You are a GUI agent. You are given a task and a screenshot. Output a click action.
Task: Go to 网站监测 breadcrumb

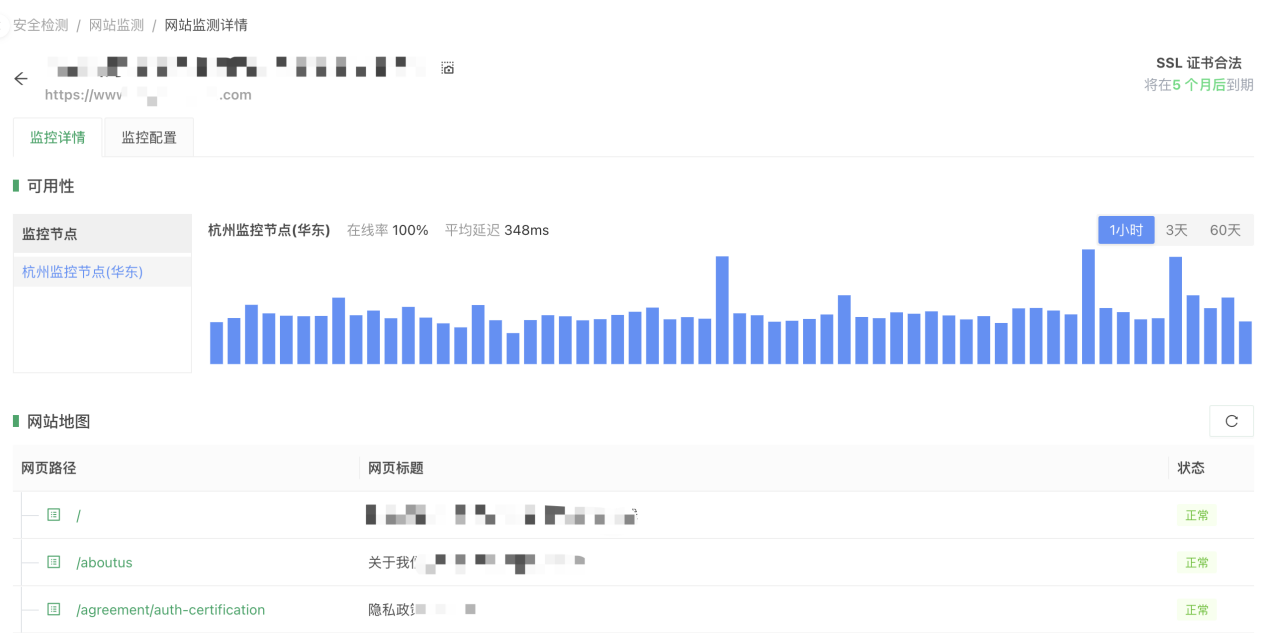coord(116,25)
